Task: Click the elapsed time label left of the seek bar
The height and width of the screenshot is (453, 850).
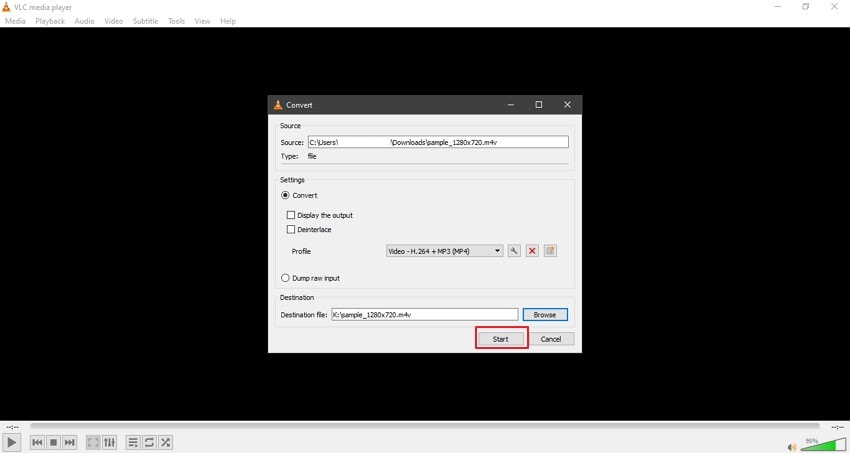Action: [12, 428]
